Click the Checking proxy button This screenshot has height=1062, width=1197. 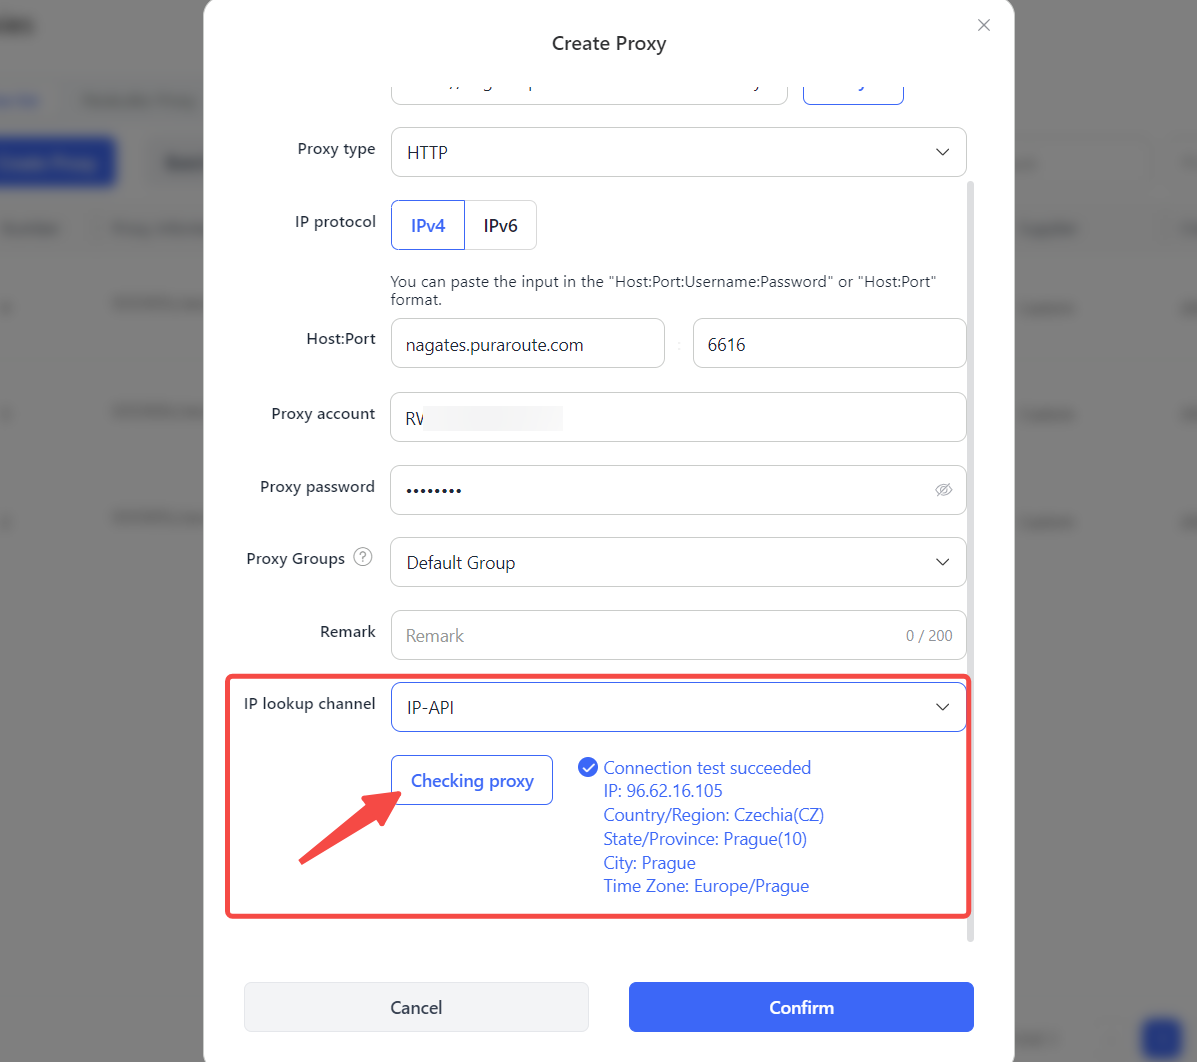(x=472, y=780)
